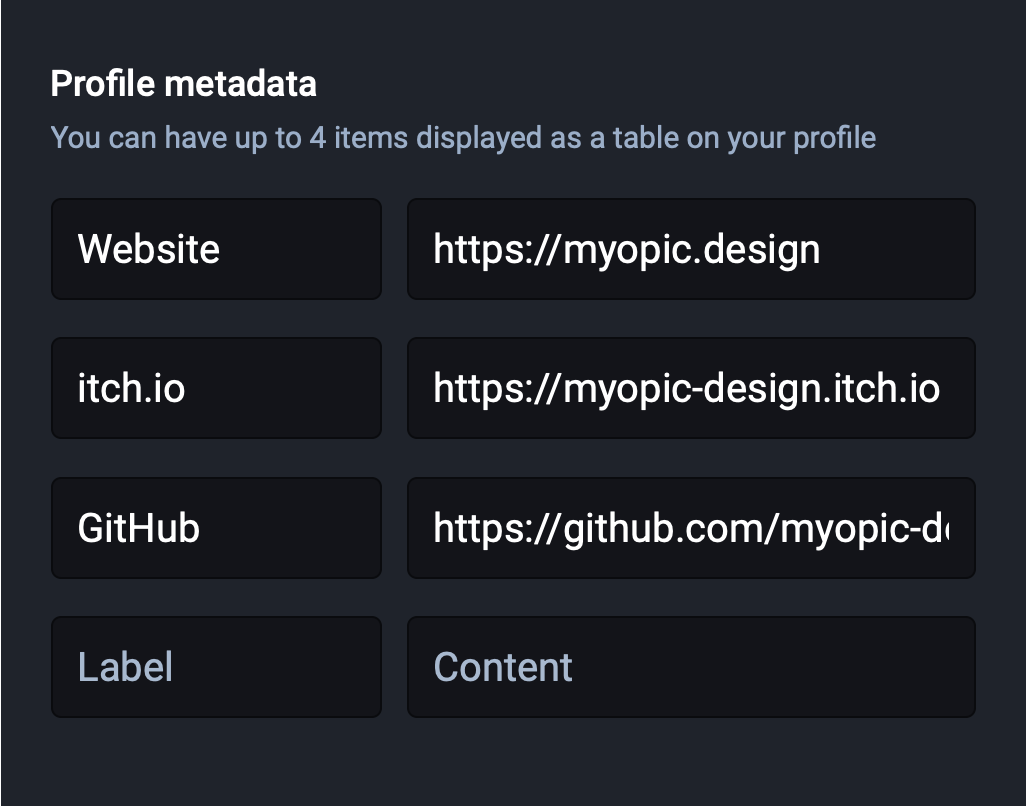Click the word profile ending the description
This screenshot has height=806, width=1026.
coord(834,138)
